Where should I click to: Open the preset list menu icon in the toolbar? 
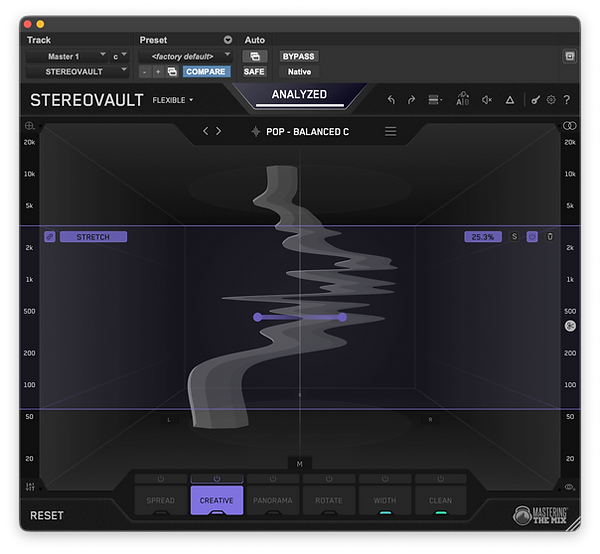coord(435,100)
